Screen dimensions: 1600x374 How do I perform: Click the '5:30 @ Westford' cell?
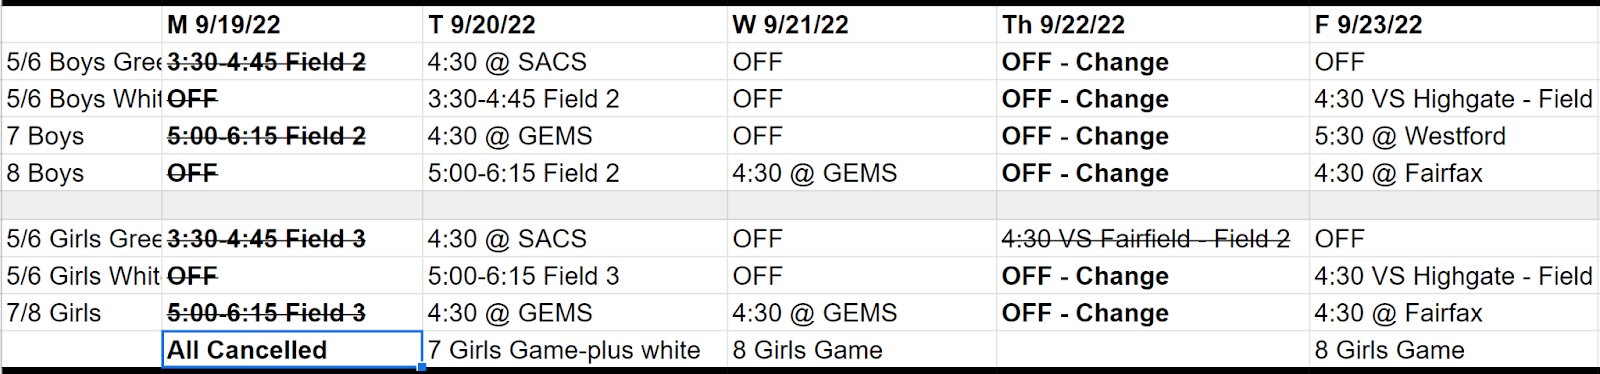1455,136
